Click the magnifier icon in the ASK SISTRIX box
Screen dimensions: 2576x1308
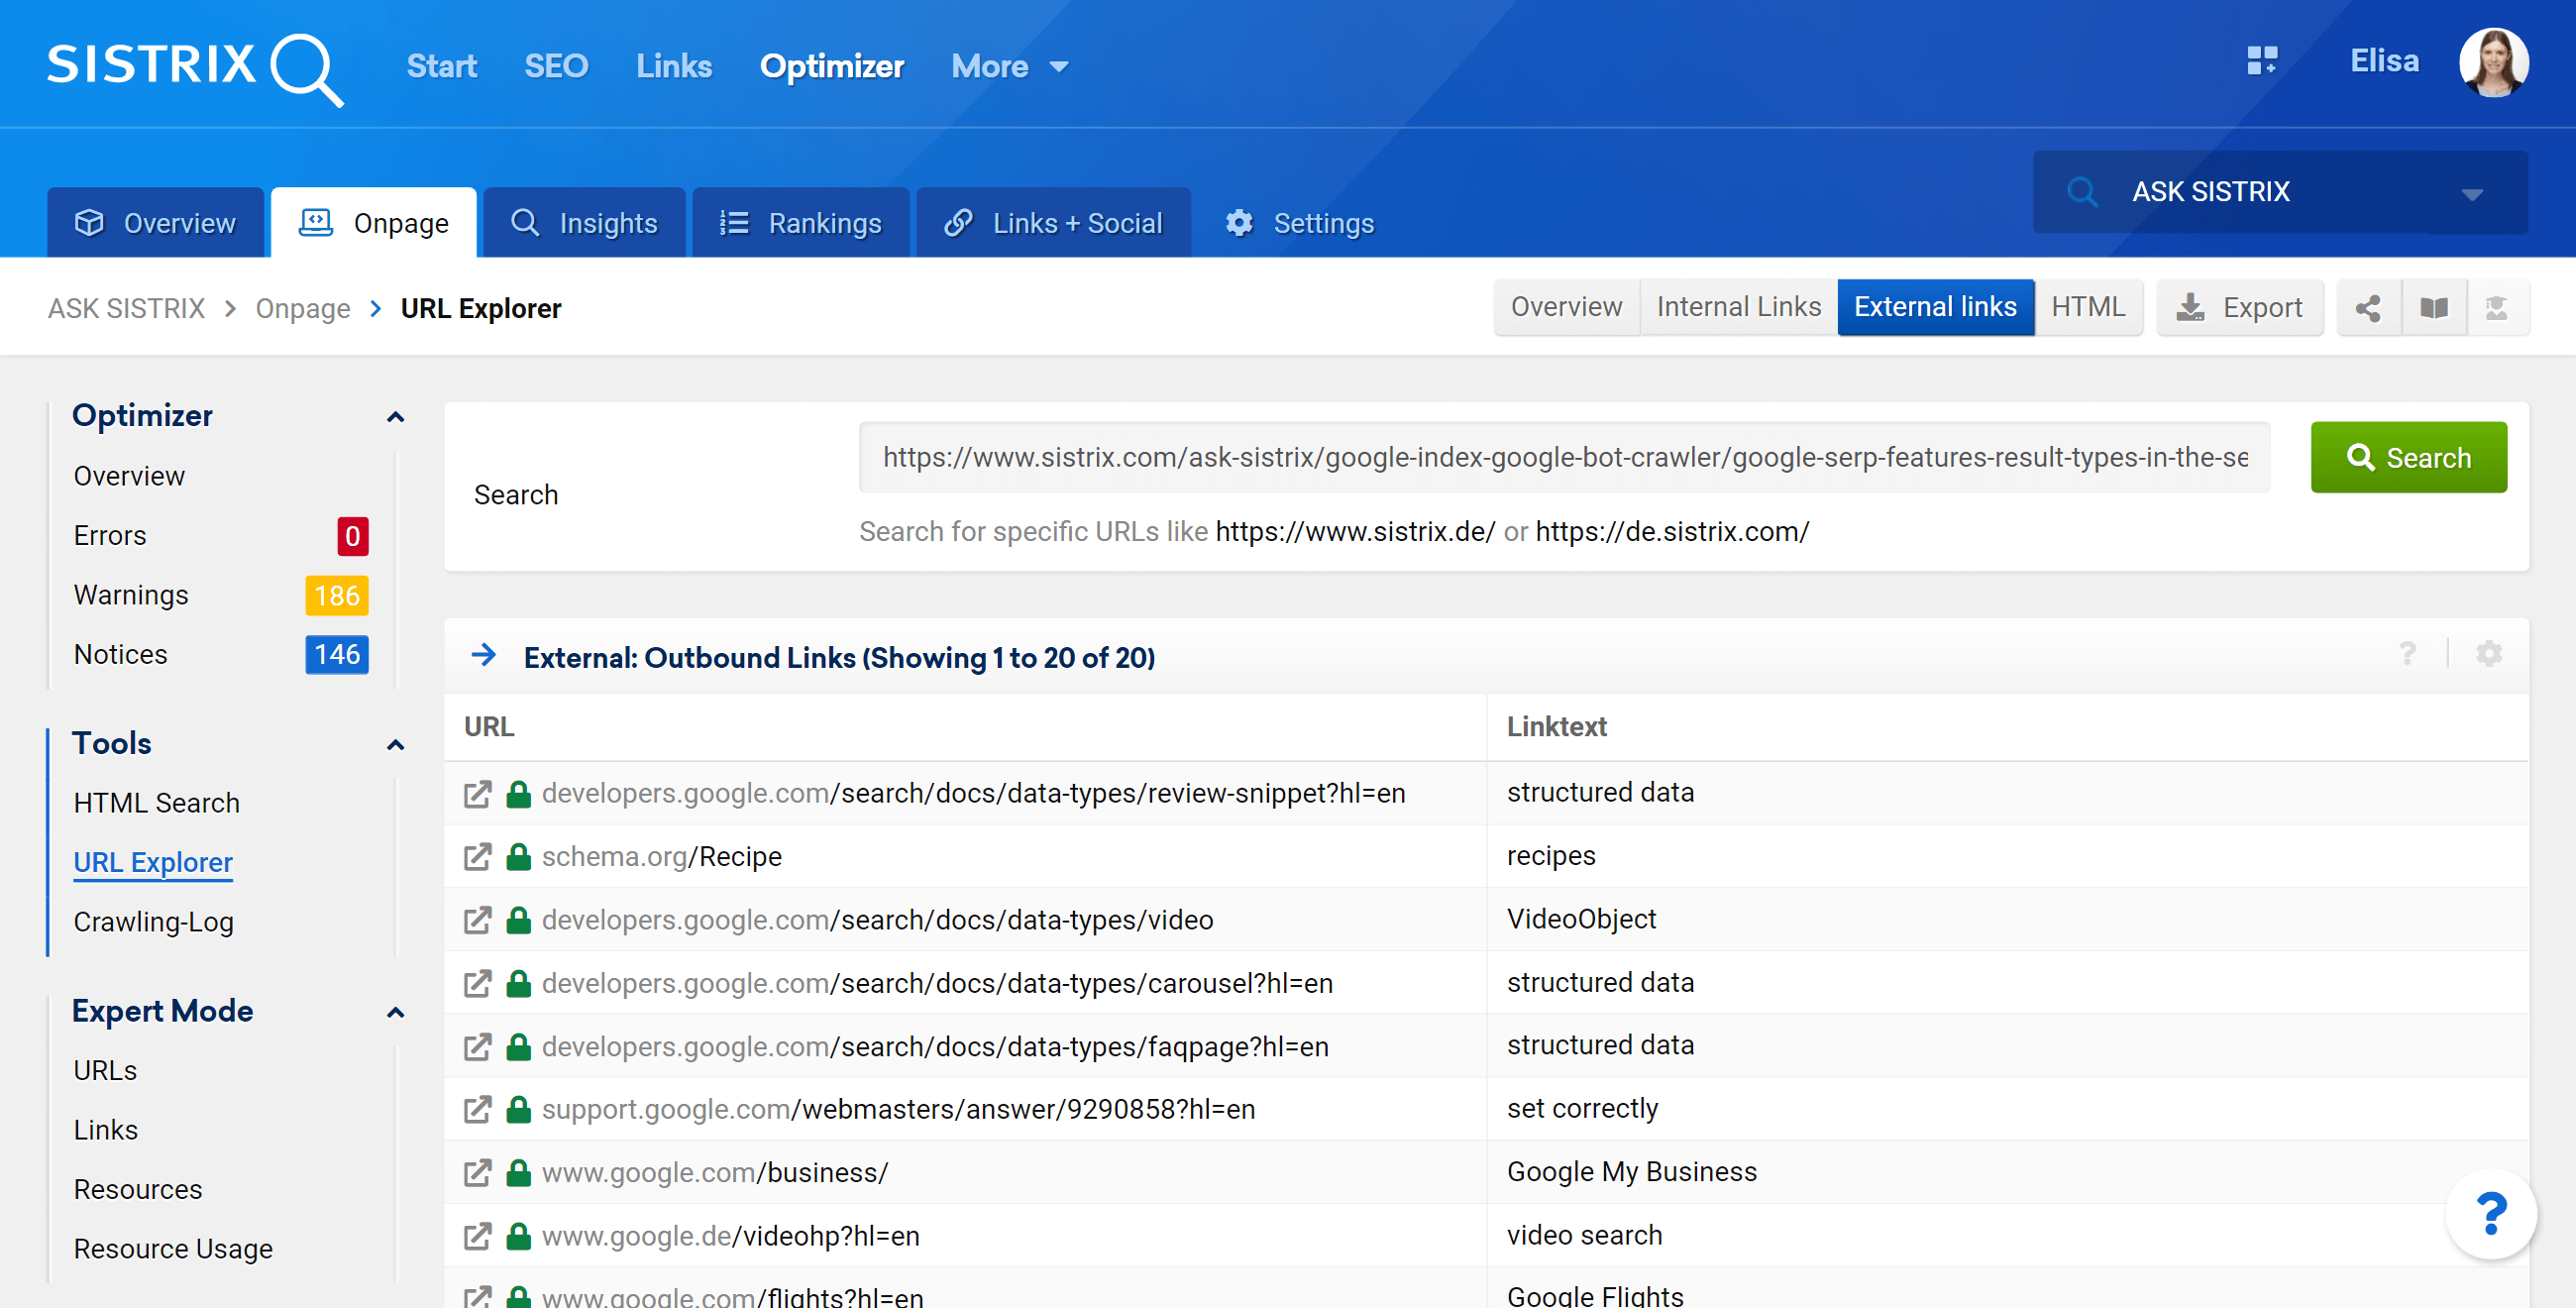click(2082, 191)
